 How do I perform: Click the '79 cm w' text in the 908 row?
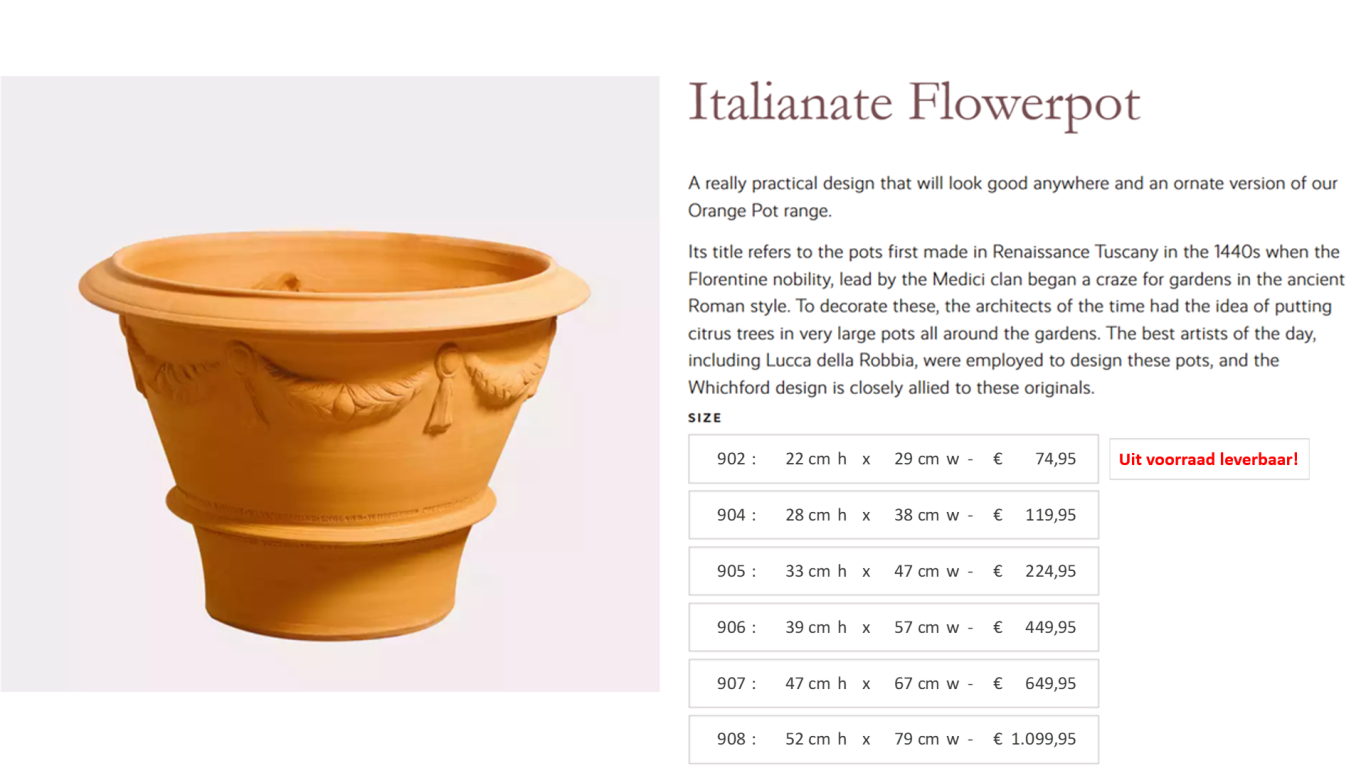(927, 739)
